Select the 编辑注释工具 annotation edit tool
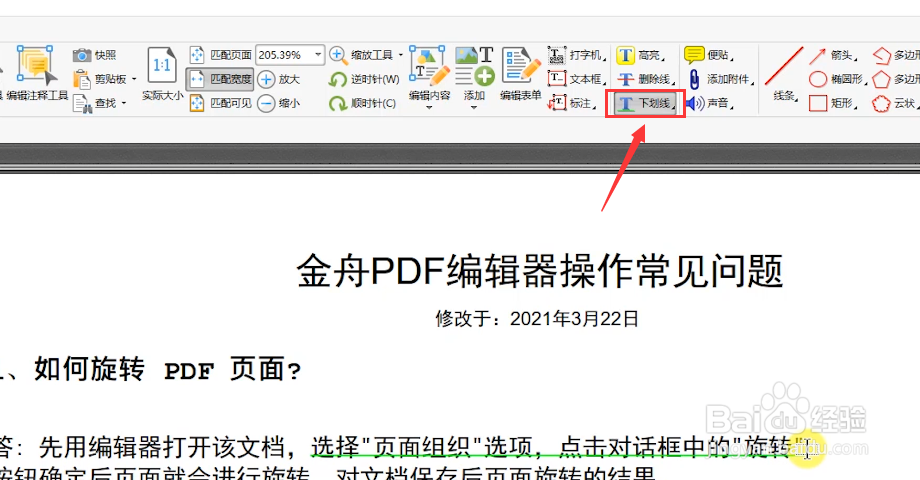This screenshot has height=480, width=920. pos(37,73)
